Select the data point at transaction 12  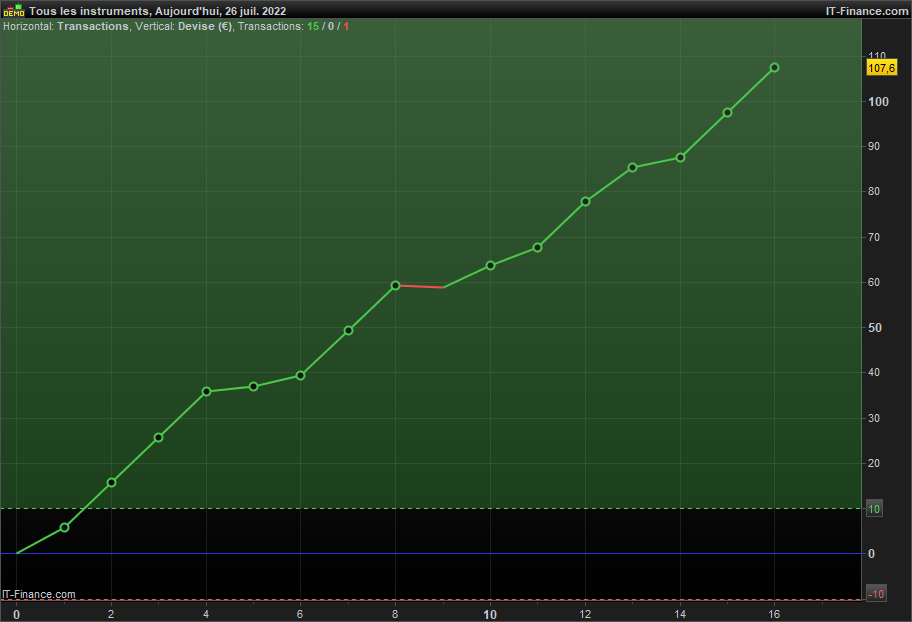585,201
